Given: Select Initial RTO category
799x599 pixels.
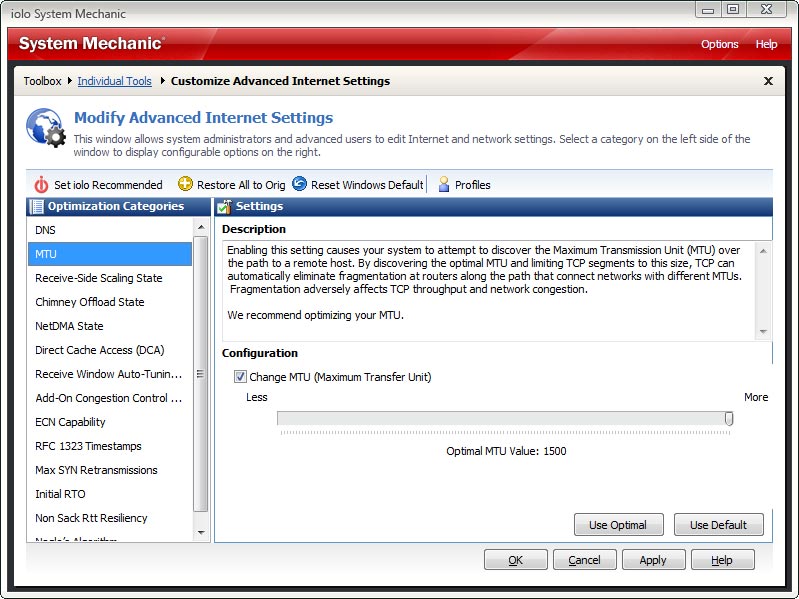Looking at the screenshot, I should pos(110,494).
